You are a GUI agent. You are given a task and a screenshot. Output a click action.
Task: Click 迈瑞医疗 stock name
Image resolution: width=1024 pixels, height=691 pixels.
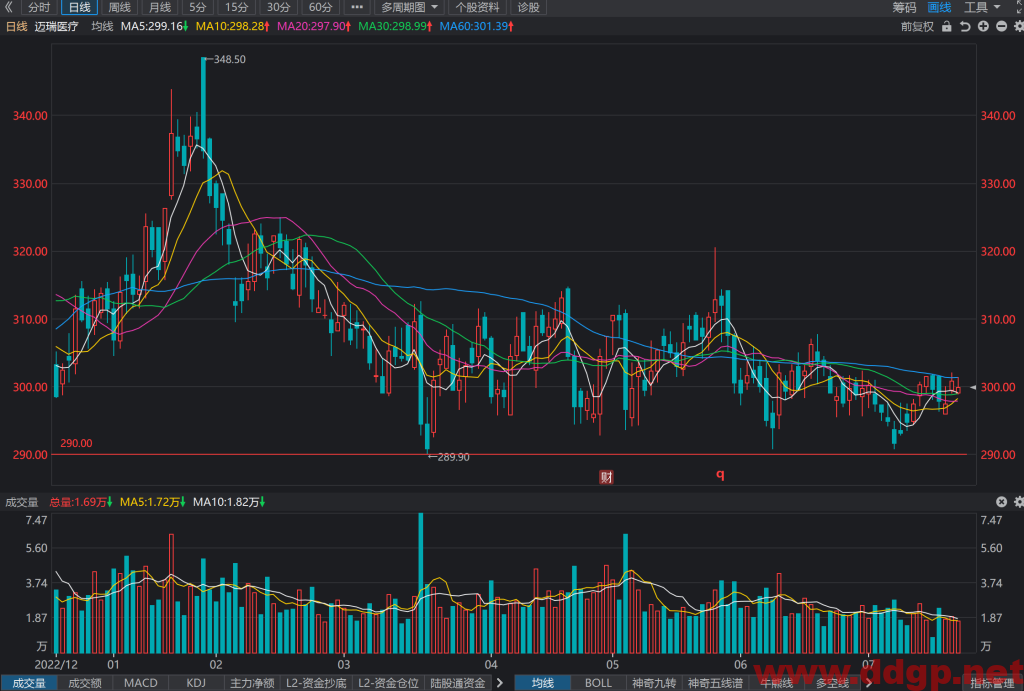[x=56, y=26]
